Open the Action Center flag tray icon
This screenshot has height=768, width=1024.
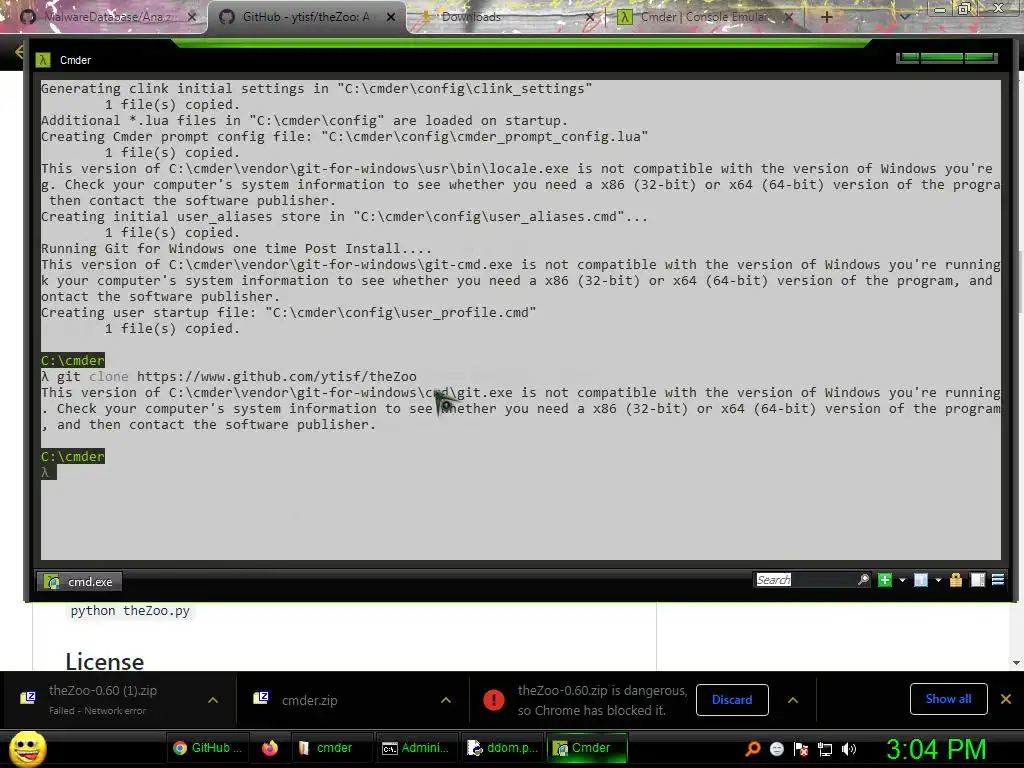(x=801, y=749)
